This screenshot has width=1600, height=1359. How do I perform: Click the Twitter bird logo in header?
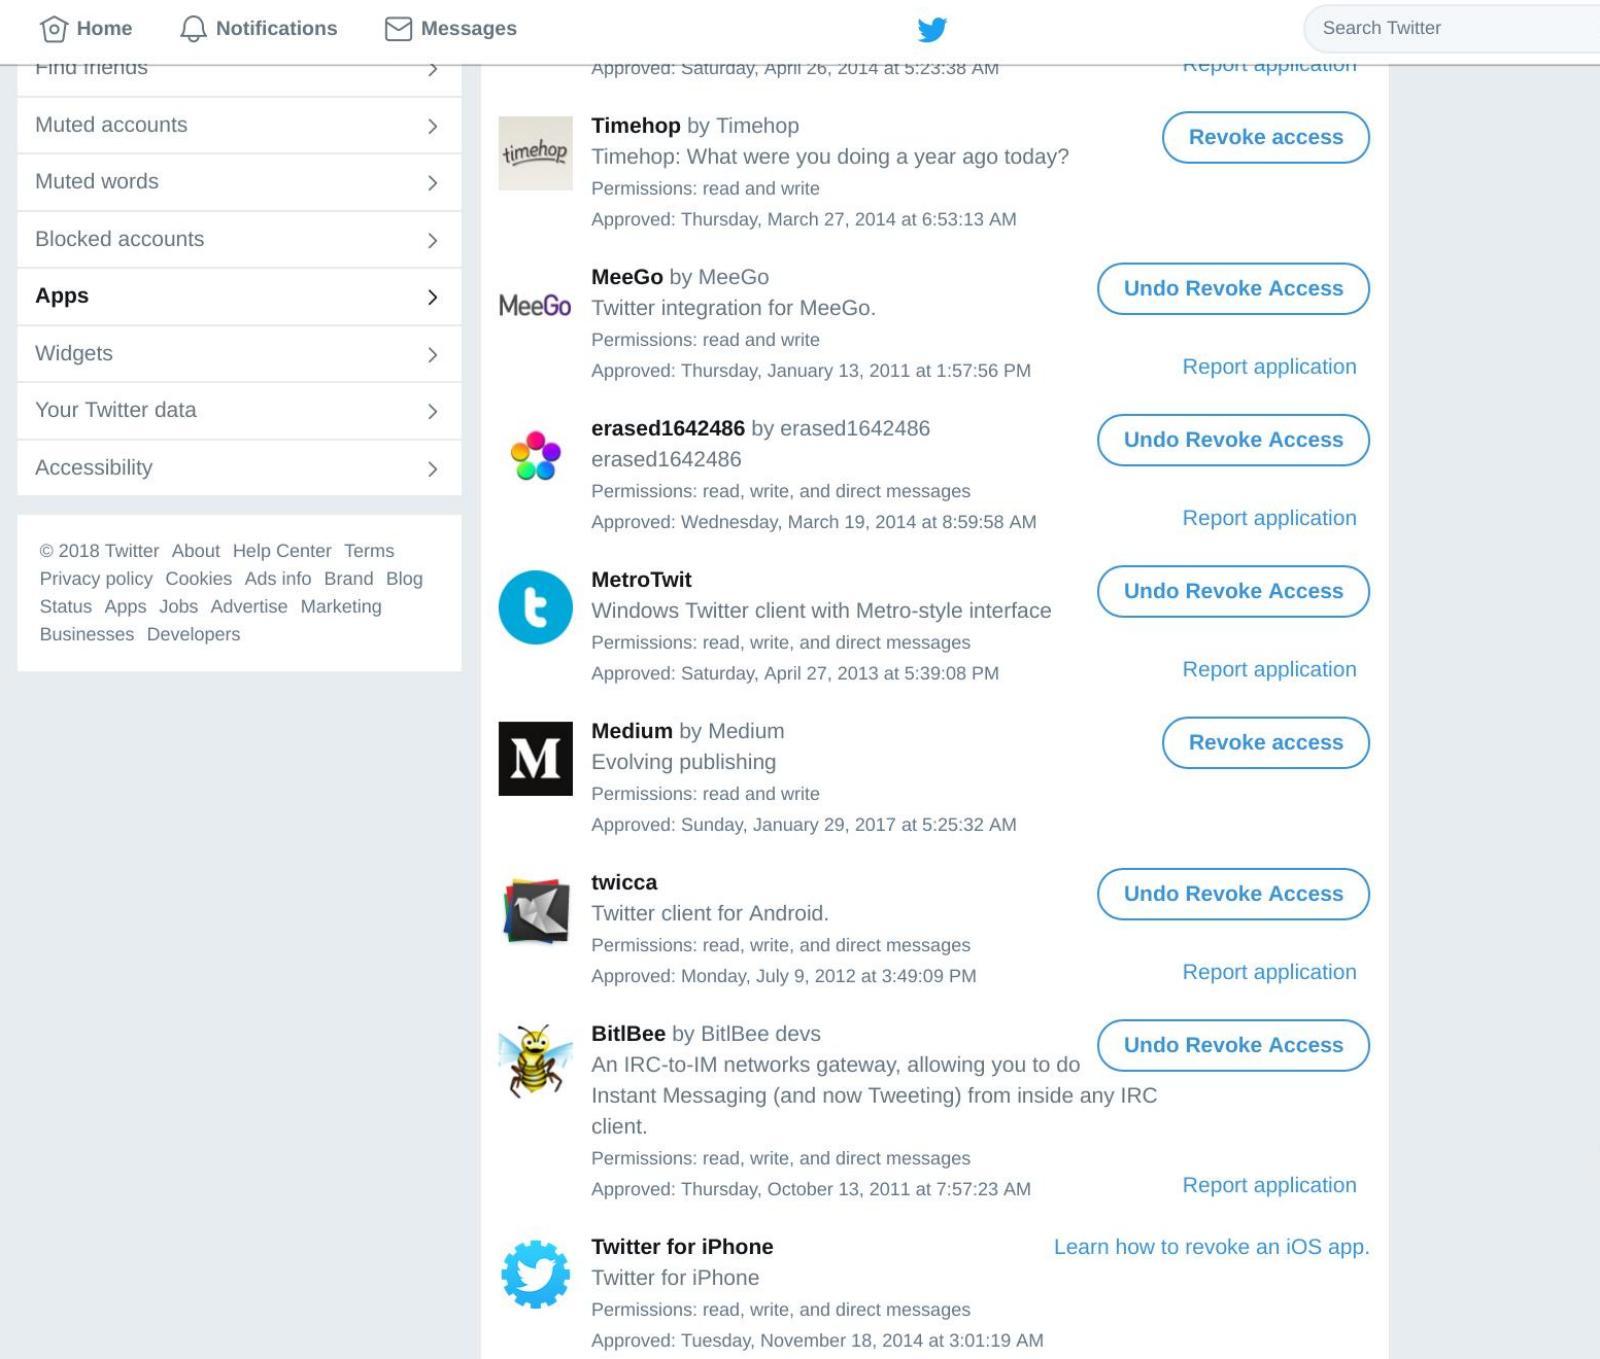[x=932, y=29]
